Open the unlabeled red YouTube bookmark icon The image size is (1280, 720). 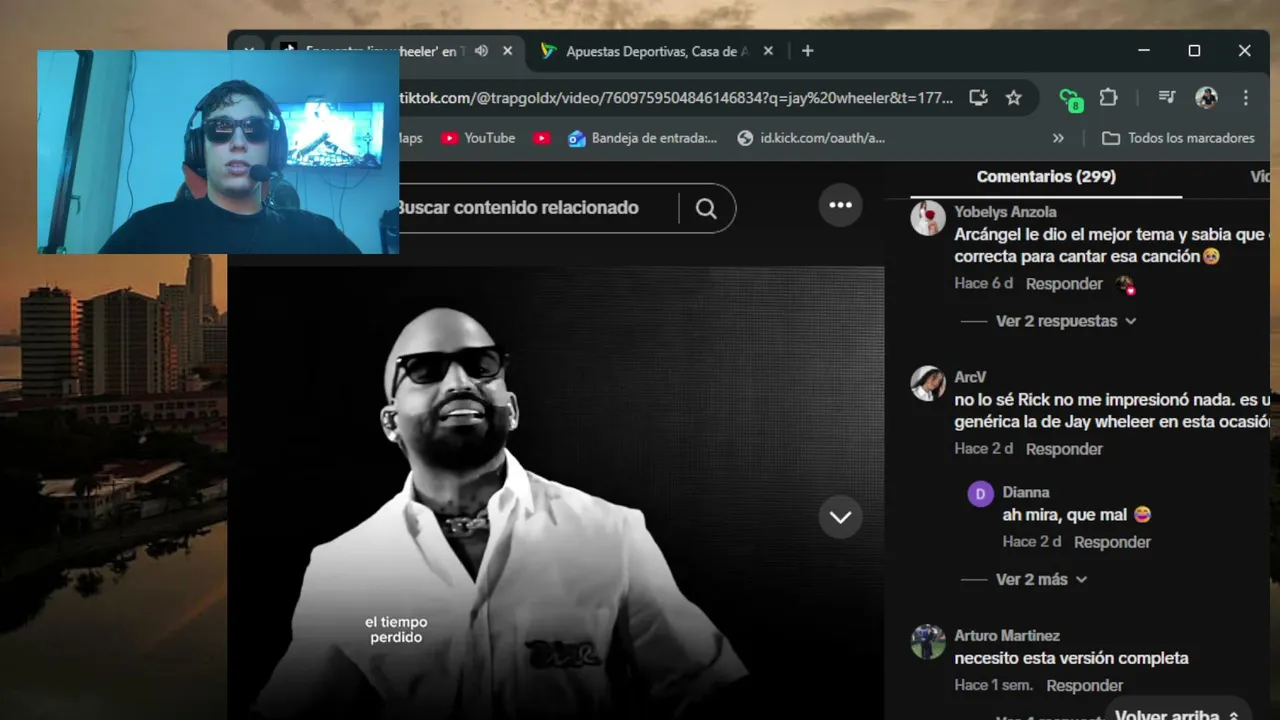541,138
